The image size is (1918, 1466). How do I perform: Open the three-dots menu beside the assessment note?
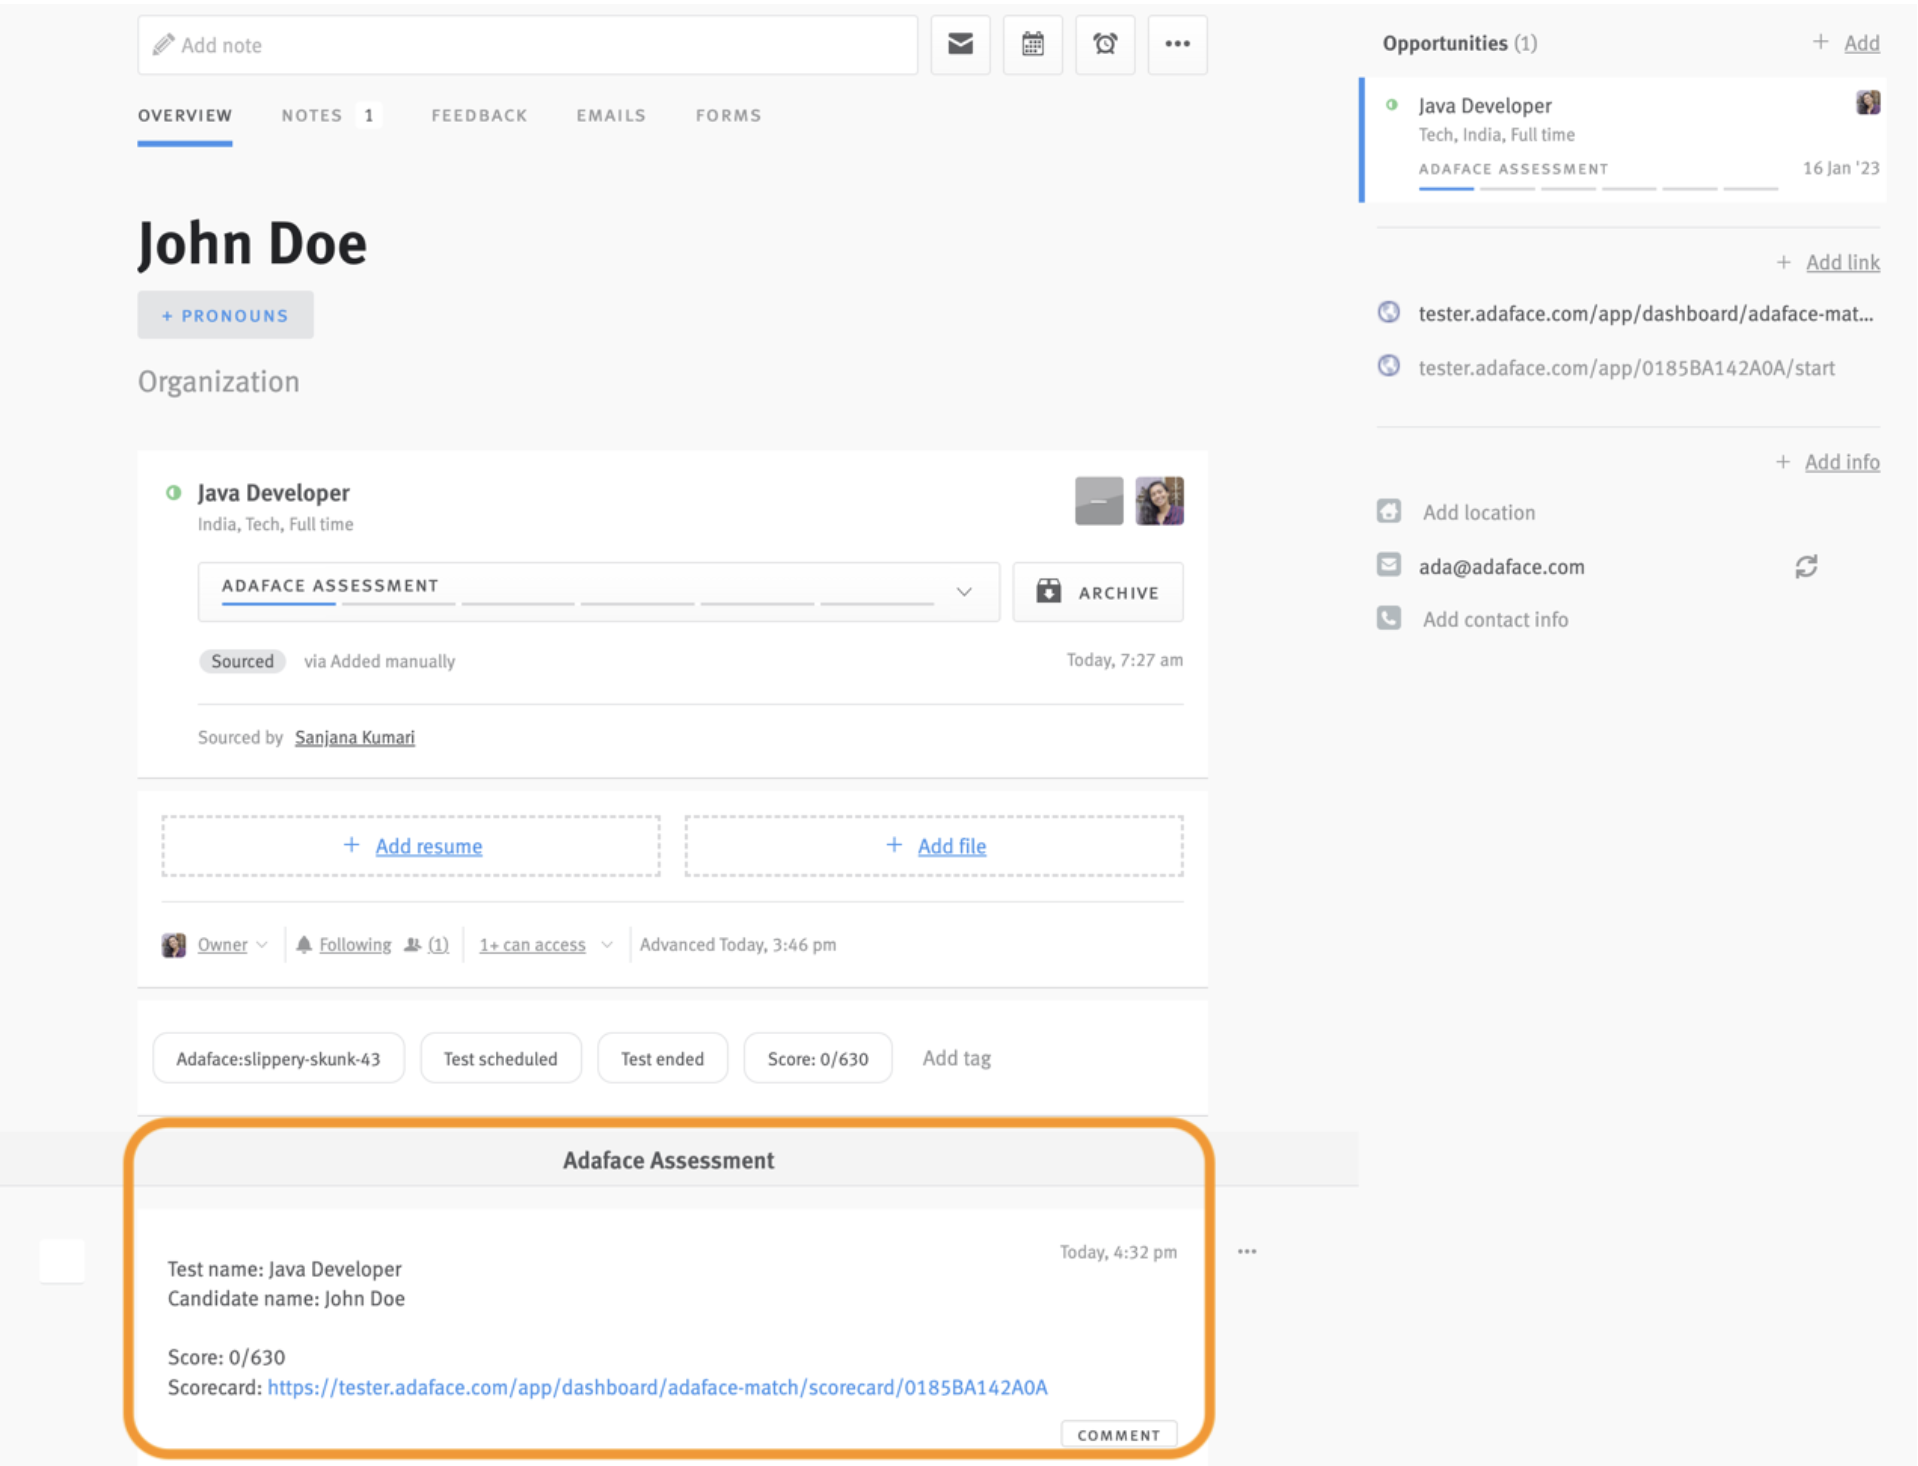1246,1251
